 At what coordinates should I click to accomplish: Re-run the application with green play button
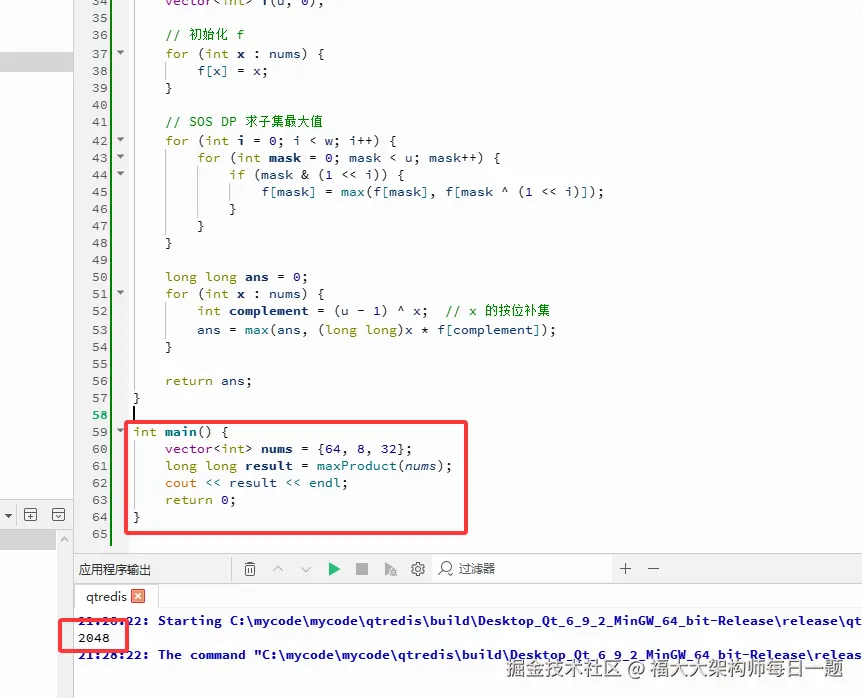tap(334, 569)
